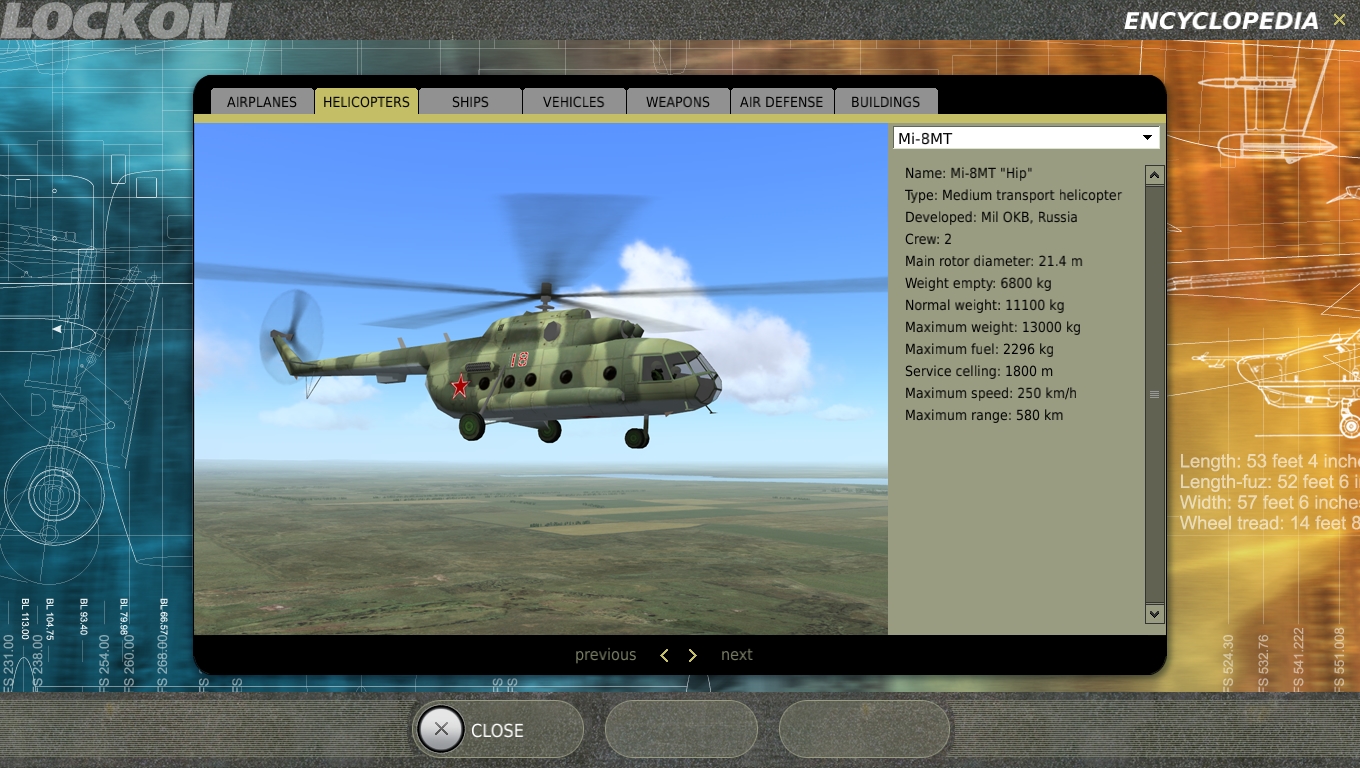The width and height of the screenshot is (1360, 768).
Task: Show the BUILDINGS tab
Action: 886,102
